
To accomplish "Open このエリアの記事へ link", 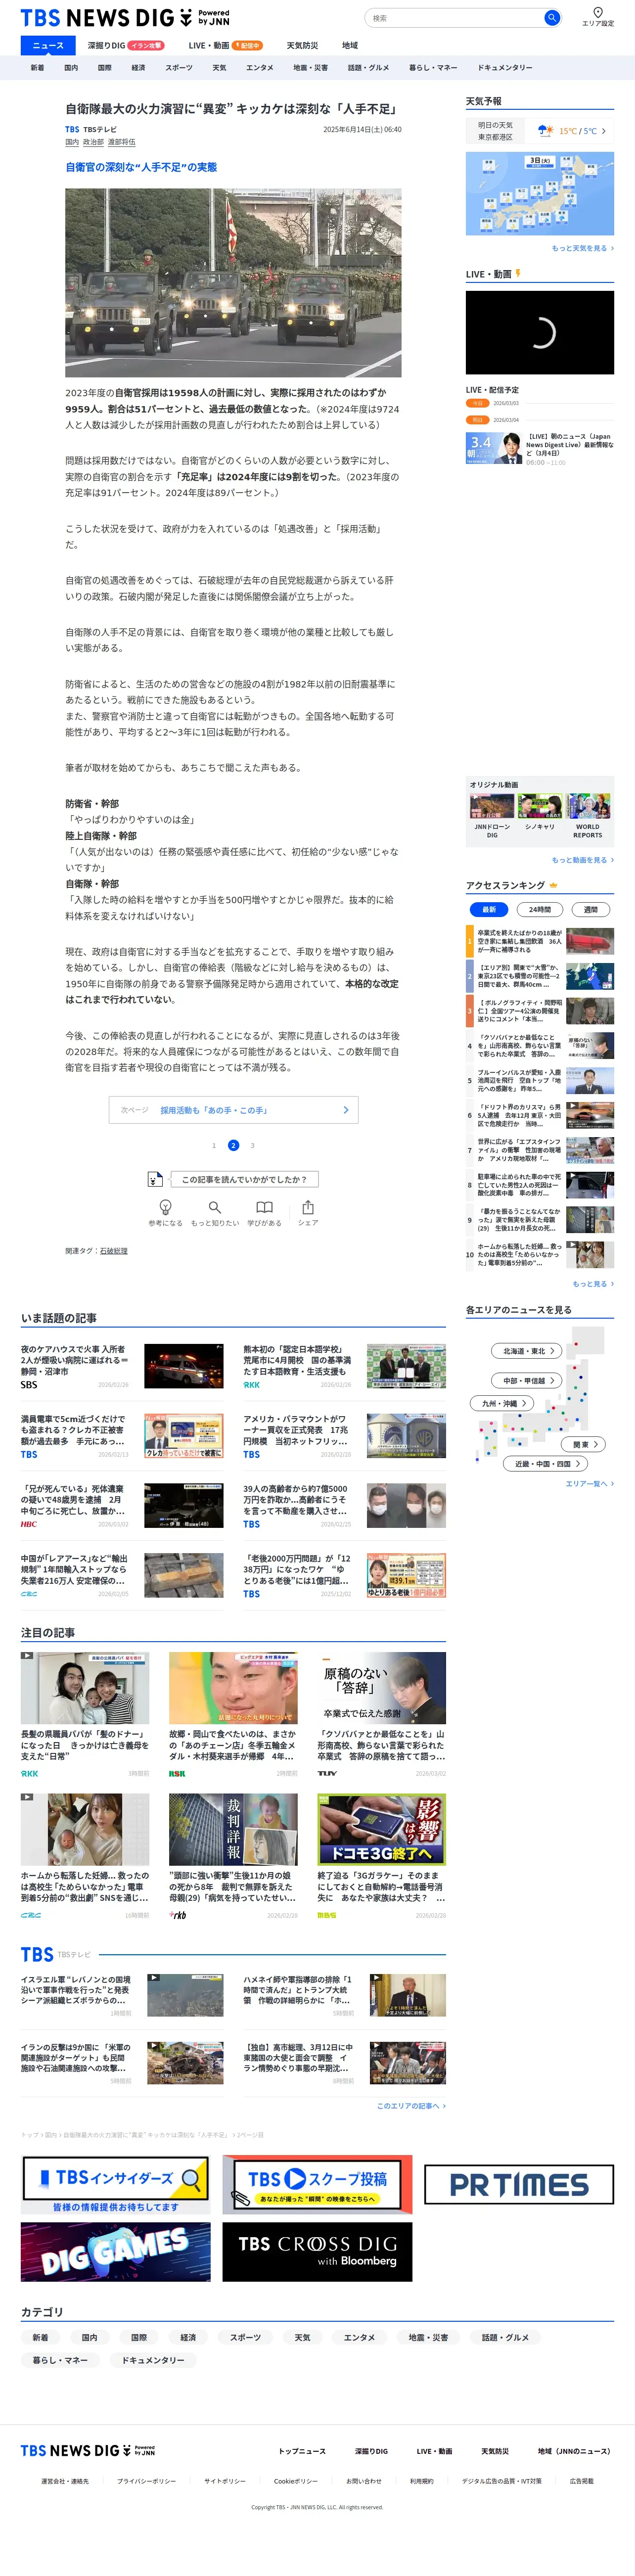I will point(411,2106).
